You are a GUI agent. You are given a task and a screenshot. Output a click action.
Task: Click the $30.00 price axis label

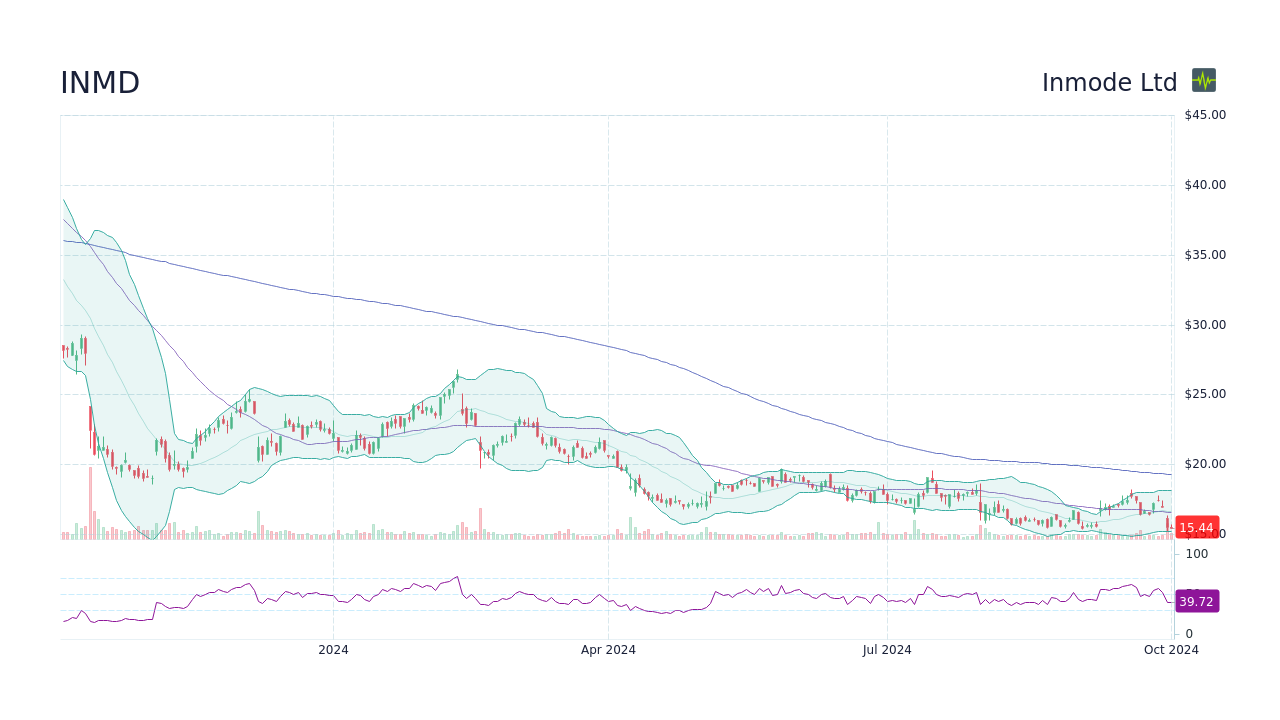[1205, 325]
